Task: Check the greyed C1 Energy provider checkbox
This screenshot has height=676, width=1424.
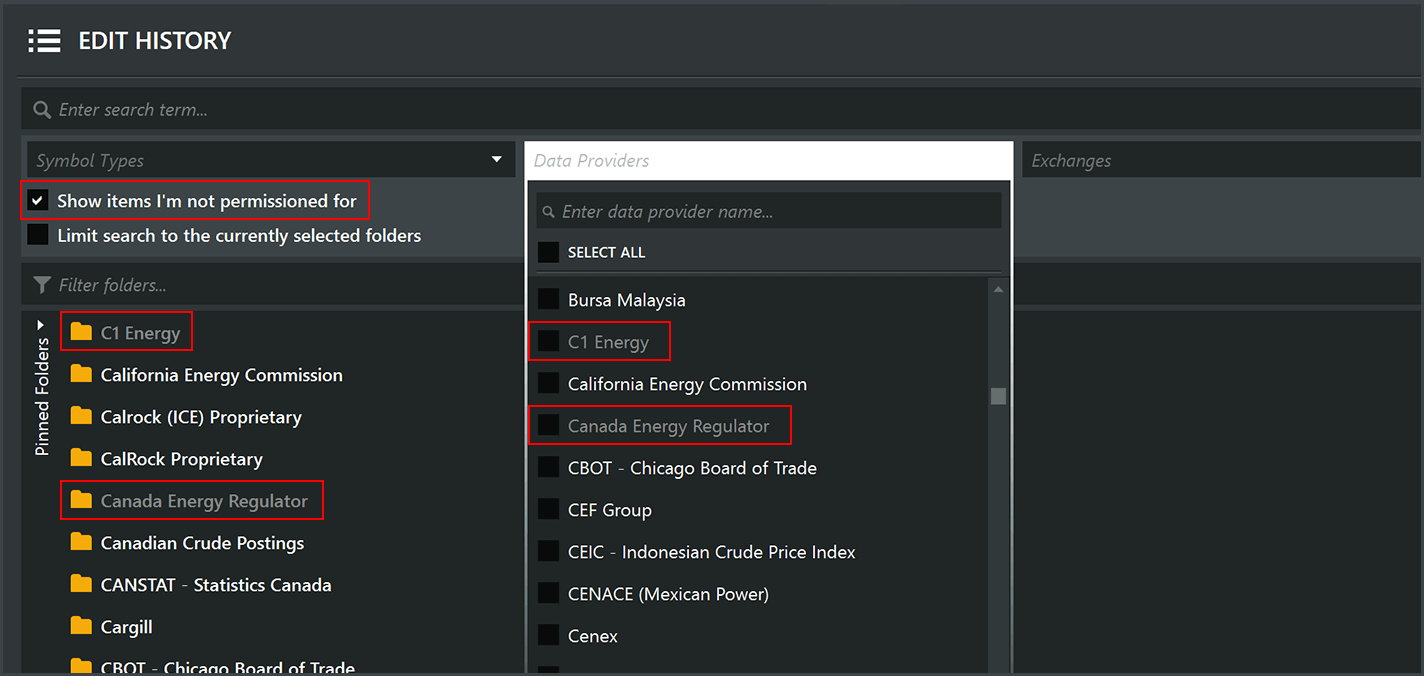Action: pyautogui.click(x=548, y=341)
